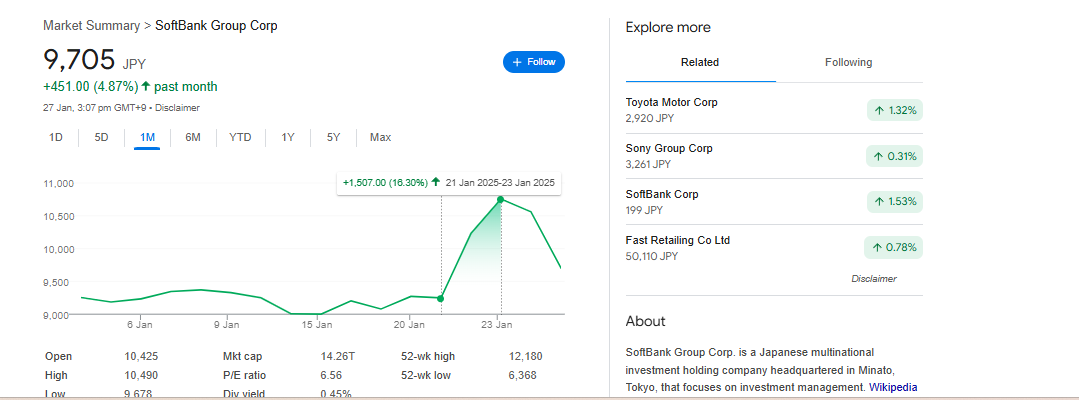Open the Disclaimer under related stocks
This screenshot has height=400, width=1079.
tap(874, 279)
